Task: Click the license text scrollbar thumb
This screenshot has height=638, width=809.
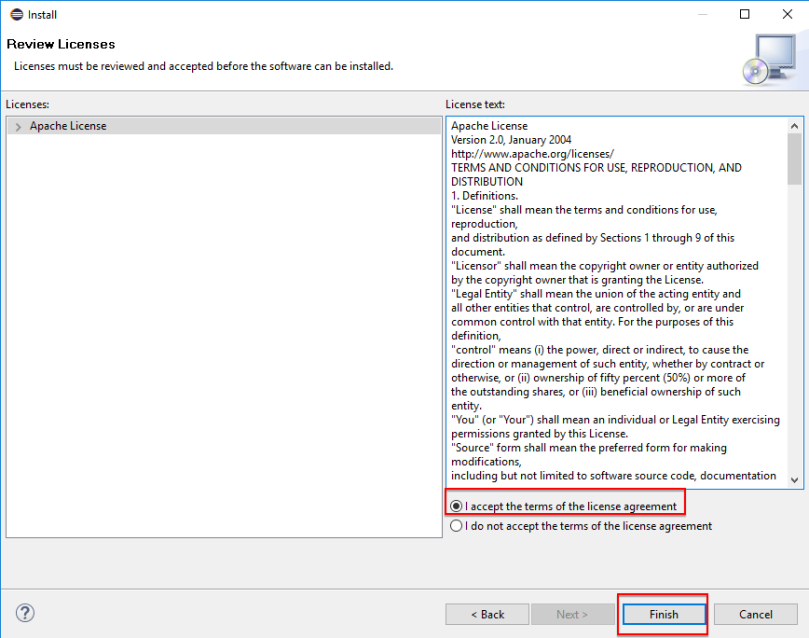Action: [x=795, y=159]
